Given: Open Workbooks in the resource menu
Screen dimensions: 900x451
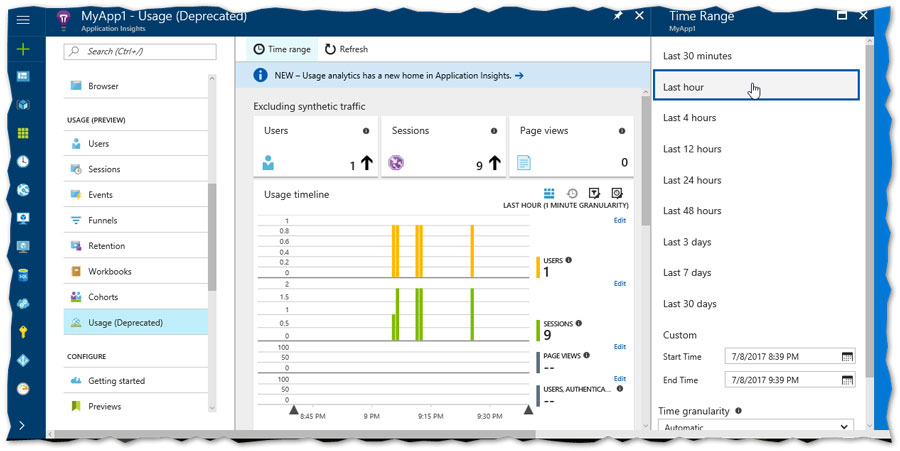Looking at the screenshot, I should [x=135, y=271].
